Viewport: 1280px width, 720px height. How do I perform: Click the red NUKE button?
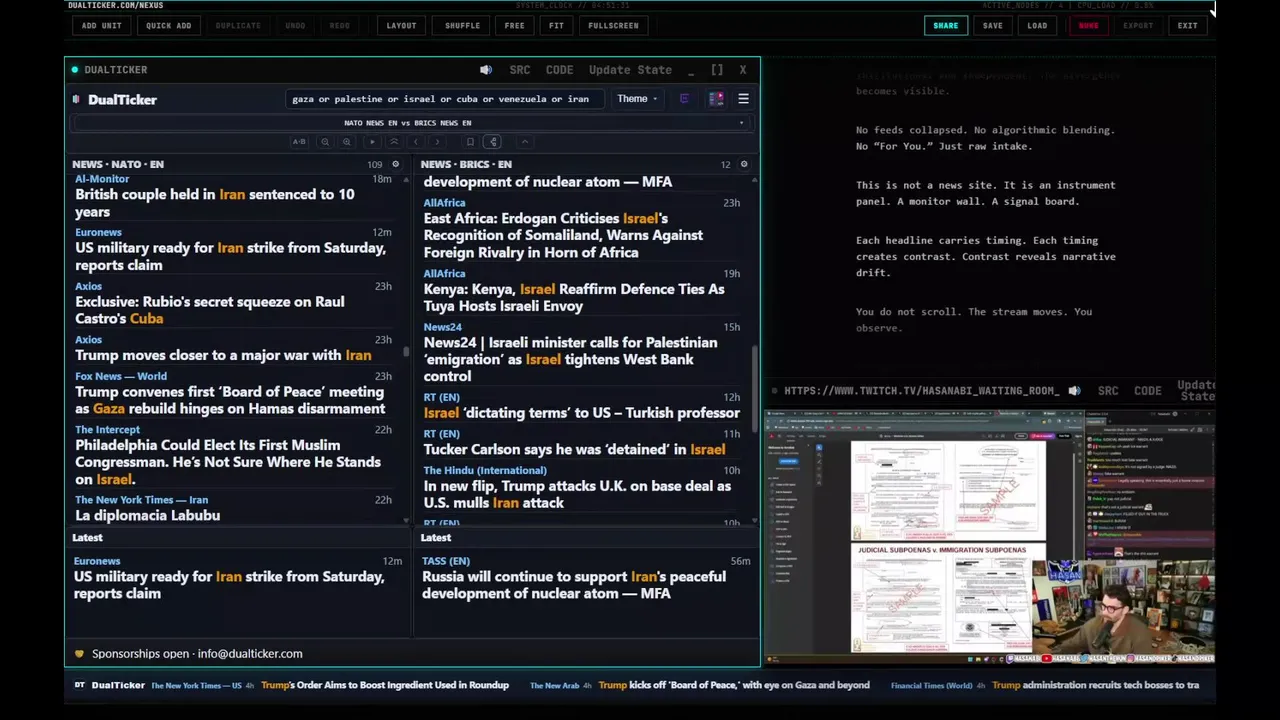coord(1088,25)
